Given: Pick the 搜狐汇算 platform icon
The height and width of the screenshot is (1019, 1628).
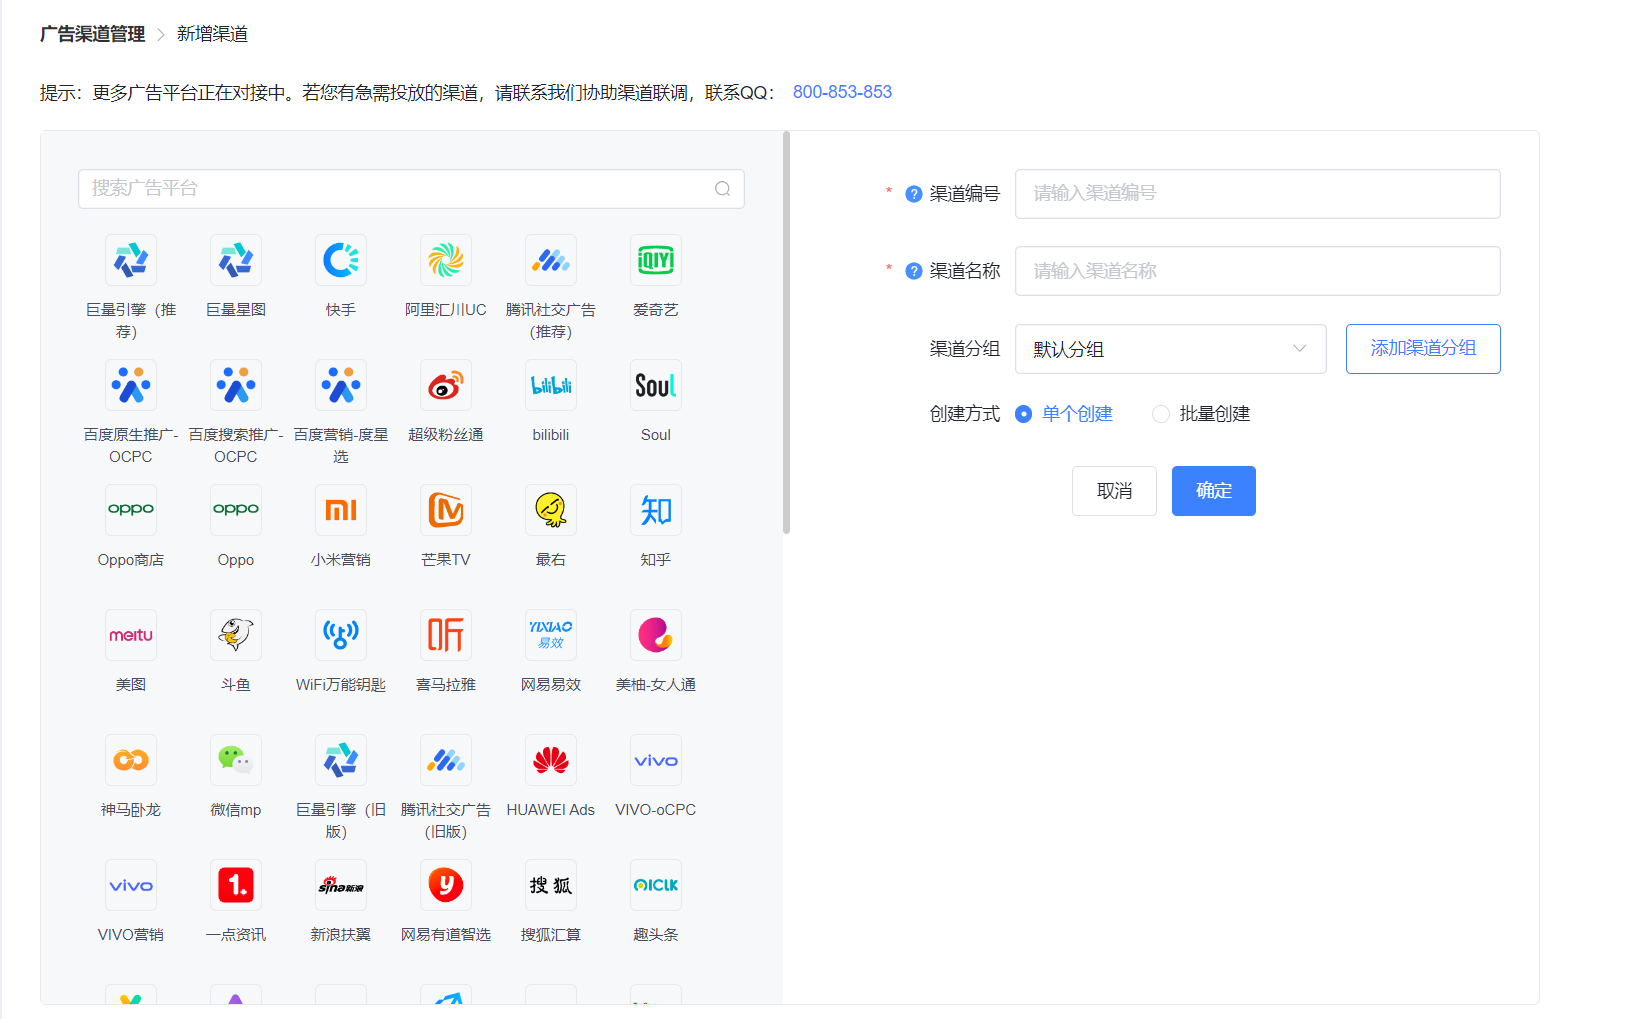Looking at the screenshot, I should coord(551,885).
